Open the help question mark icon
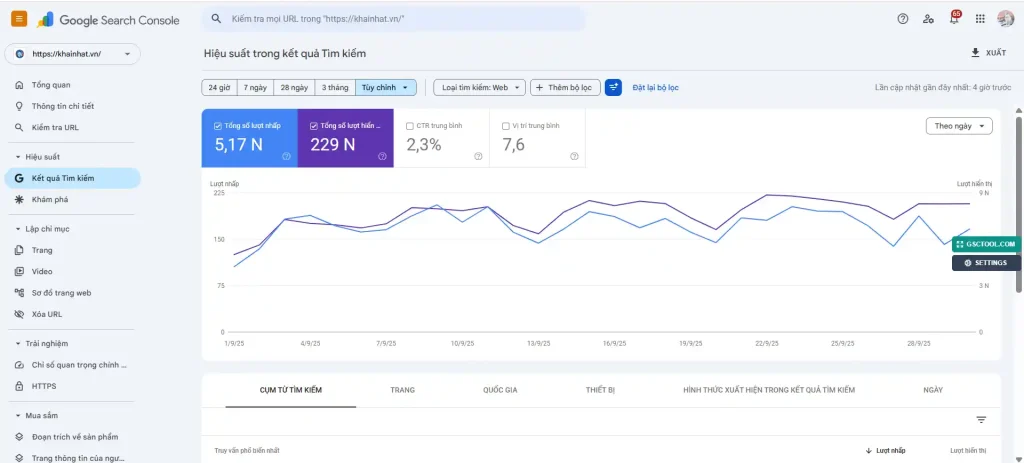Viewport: 1024px width, 463px height. click(x=903, y=19)
